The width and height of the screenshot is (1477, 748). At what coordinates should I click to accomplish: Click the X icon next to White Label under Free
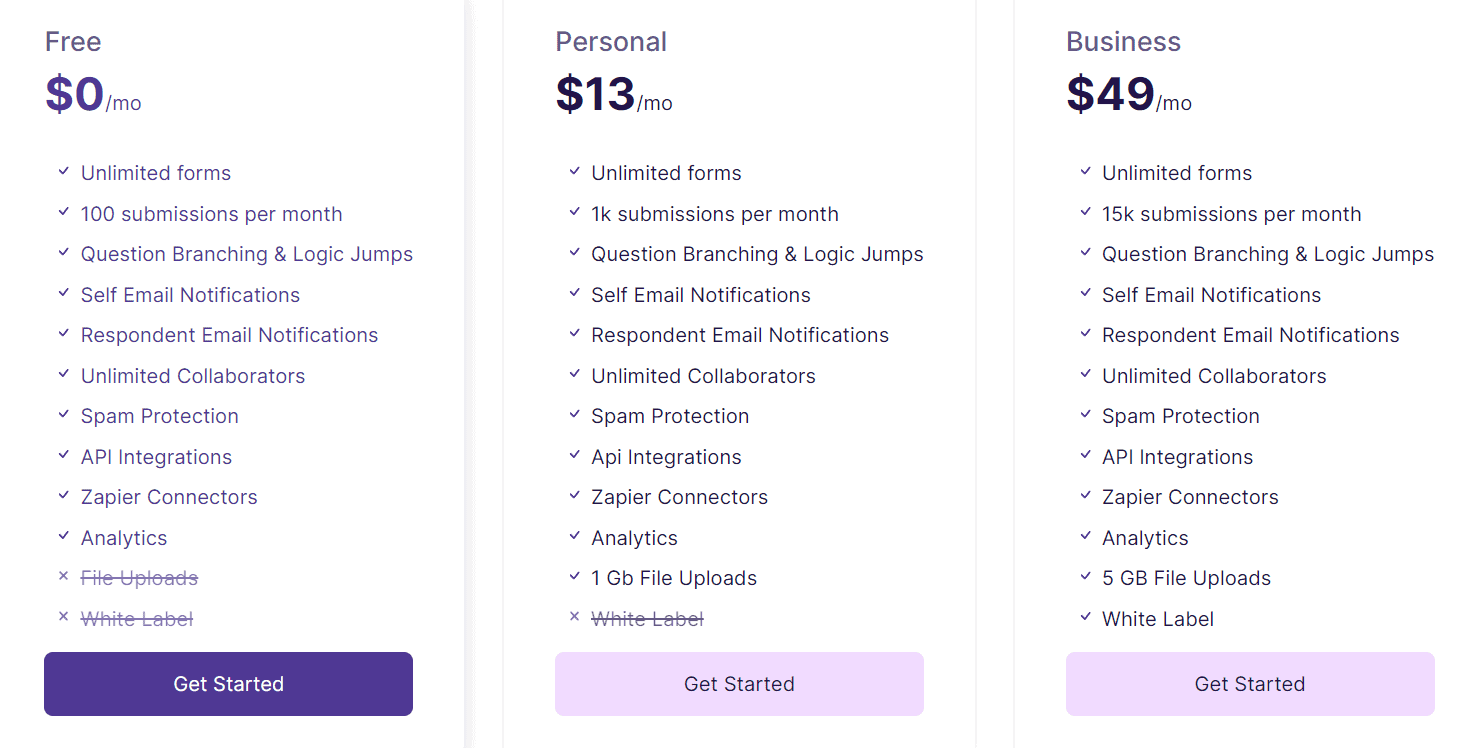coord(63,618)
